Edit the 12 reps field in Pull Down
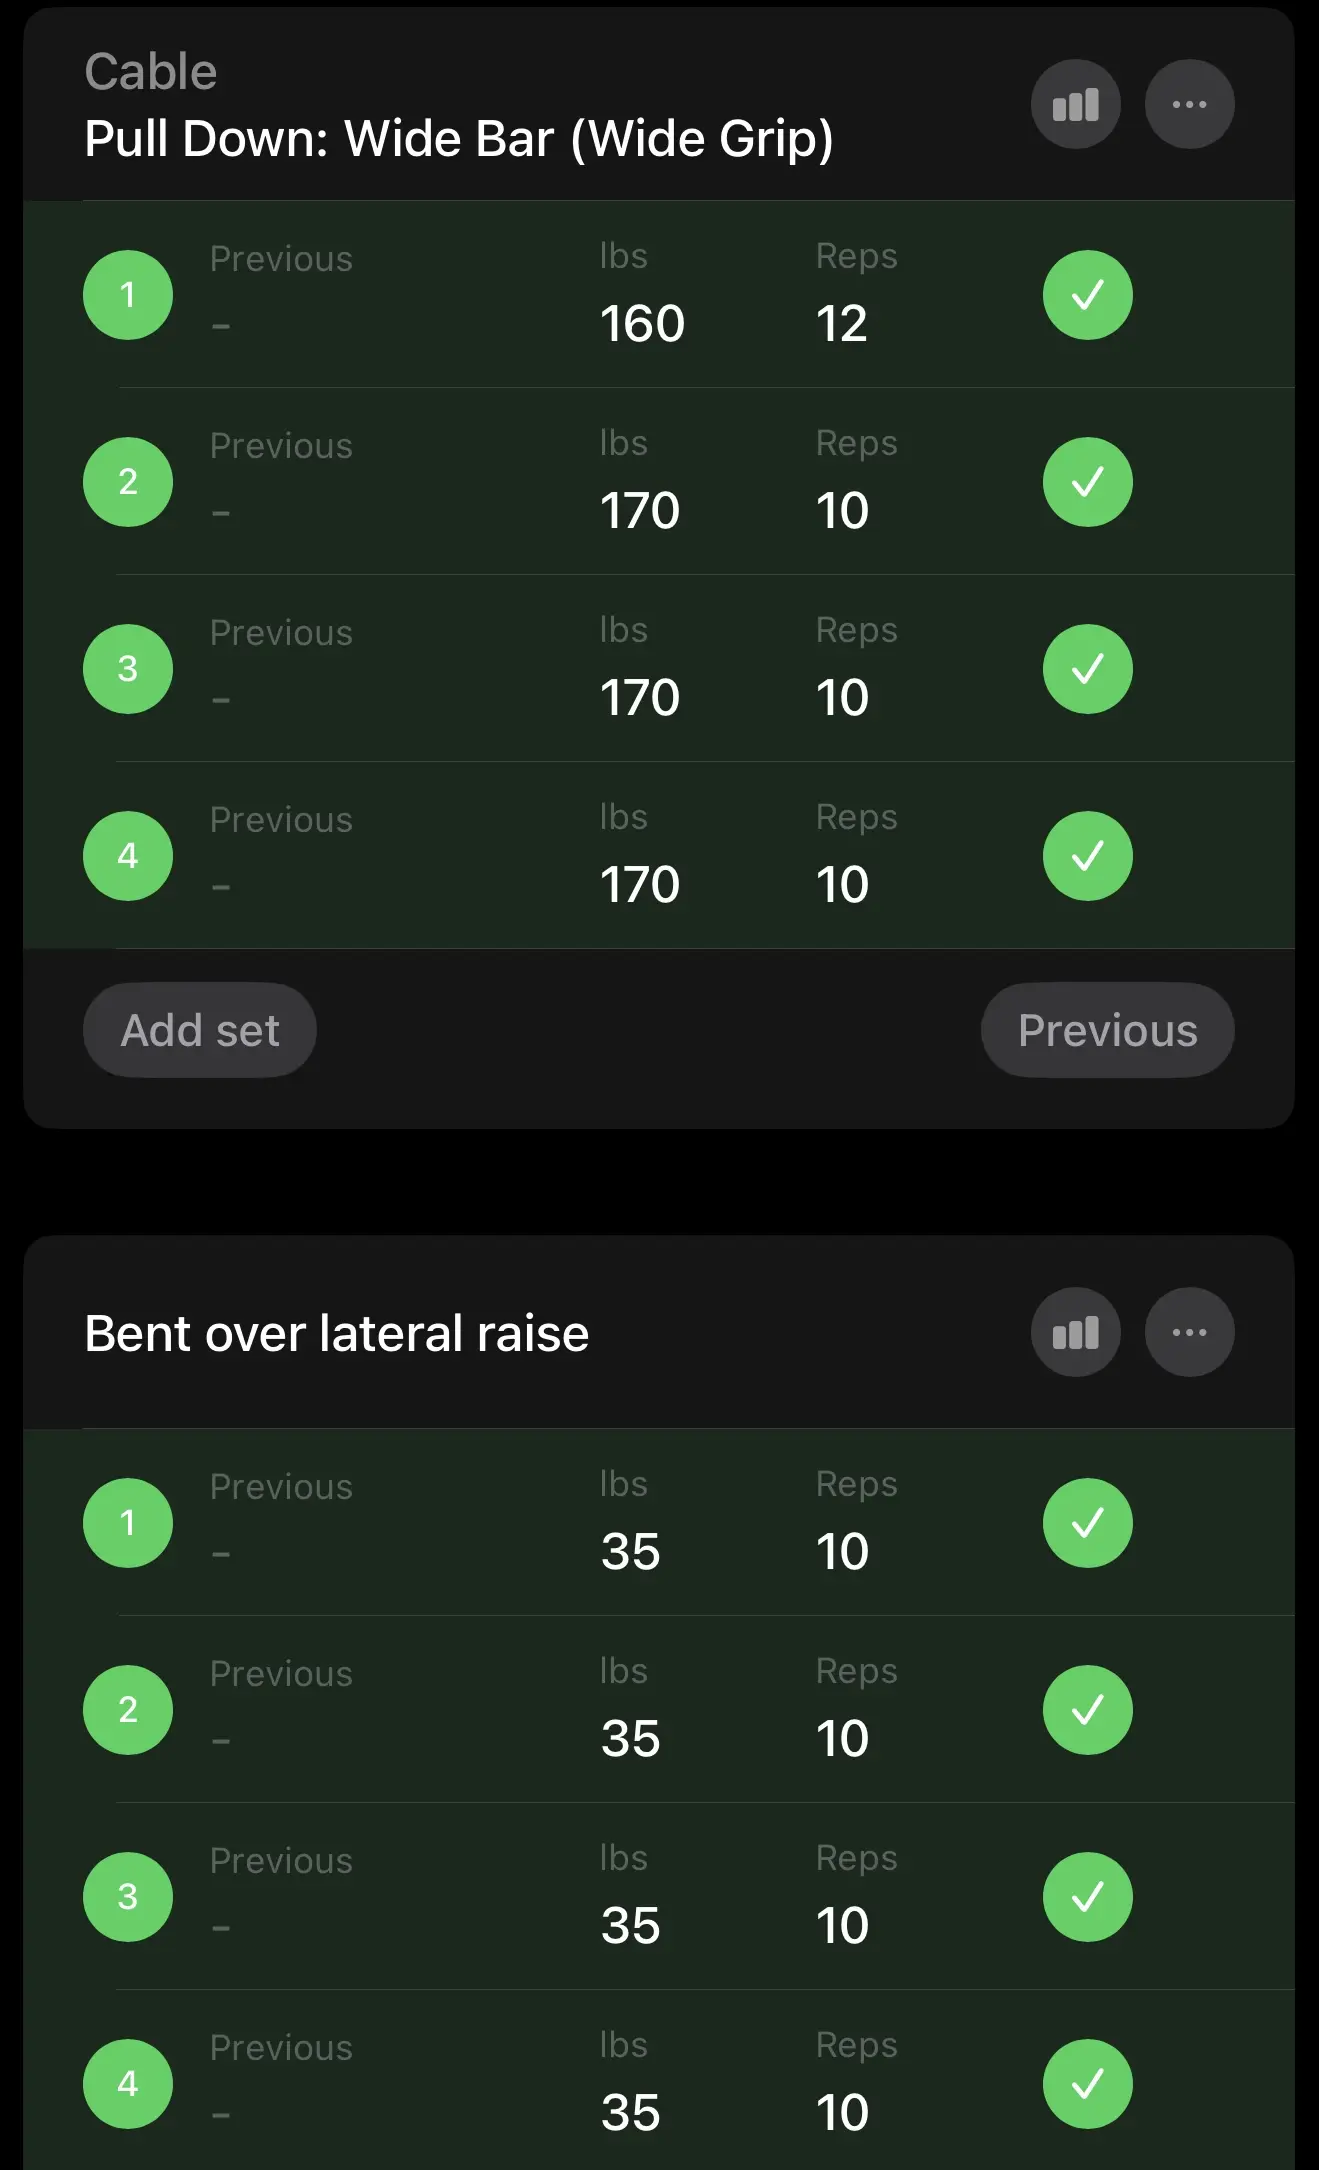 (x=841, y=324)
